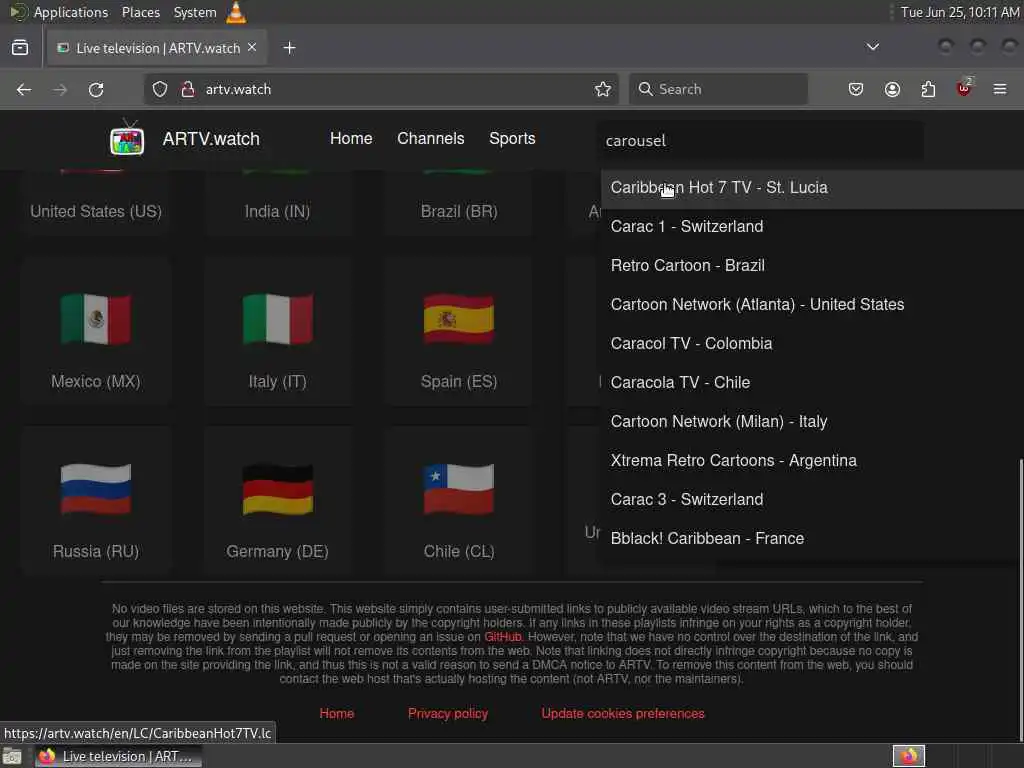This screenshot has height=768, width=1024.
Task: Open the Firefox account icon
Action: coord(892,89)
